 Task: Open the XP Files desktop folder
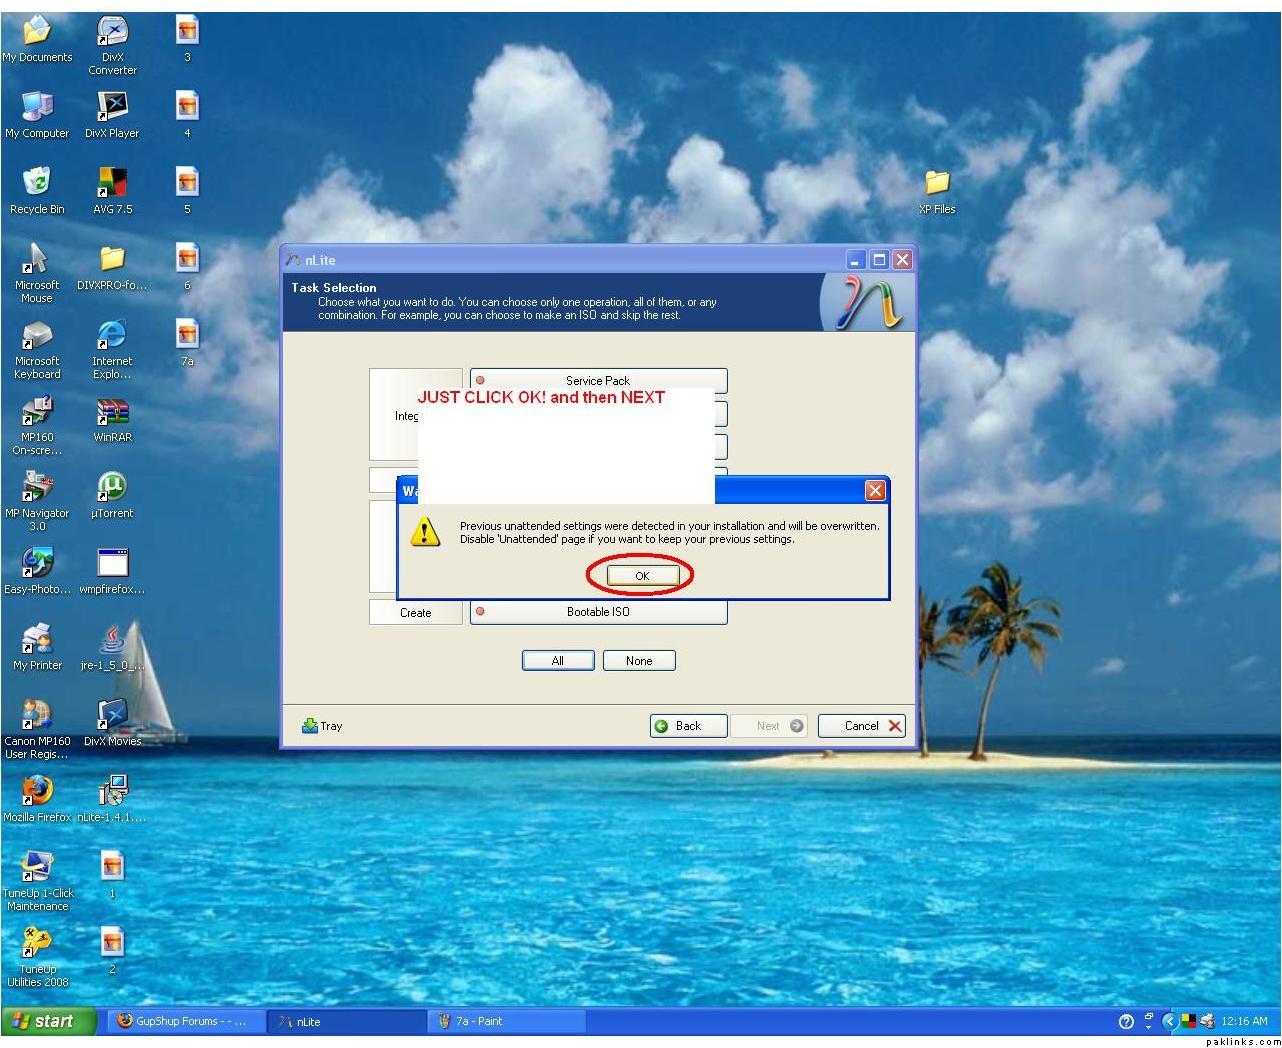point(937,183)
